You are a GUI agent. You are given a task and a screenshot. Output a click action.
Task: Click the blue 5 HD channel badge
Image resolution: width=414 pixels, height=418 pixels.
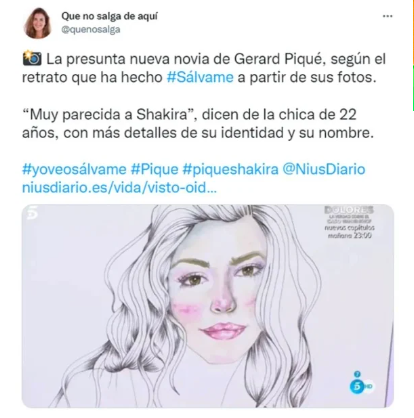361,384
